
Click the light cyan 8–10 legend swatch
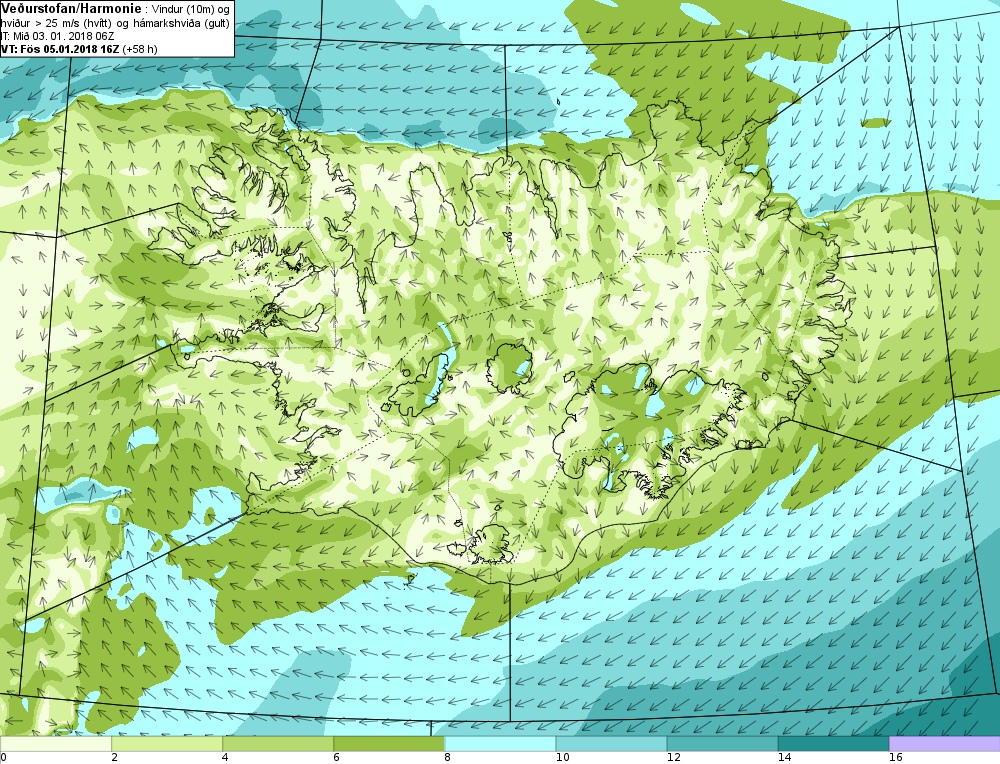tap(499, 744)
